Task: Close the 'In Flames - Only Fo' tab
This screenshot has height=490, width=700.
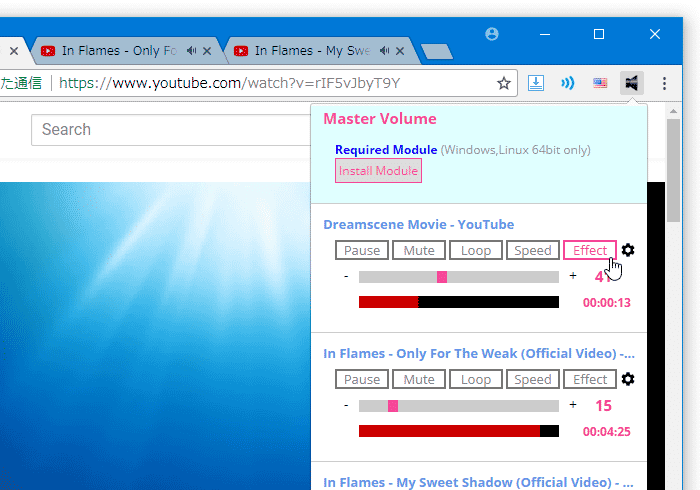Action: [207, 51]
